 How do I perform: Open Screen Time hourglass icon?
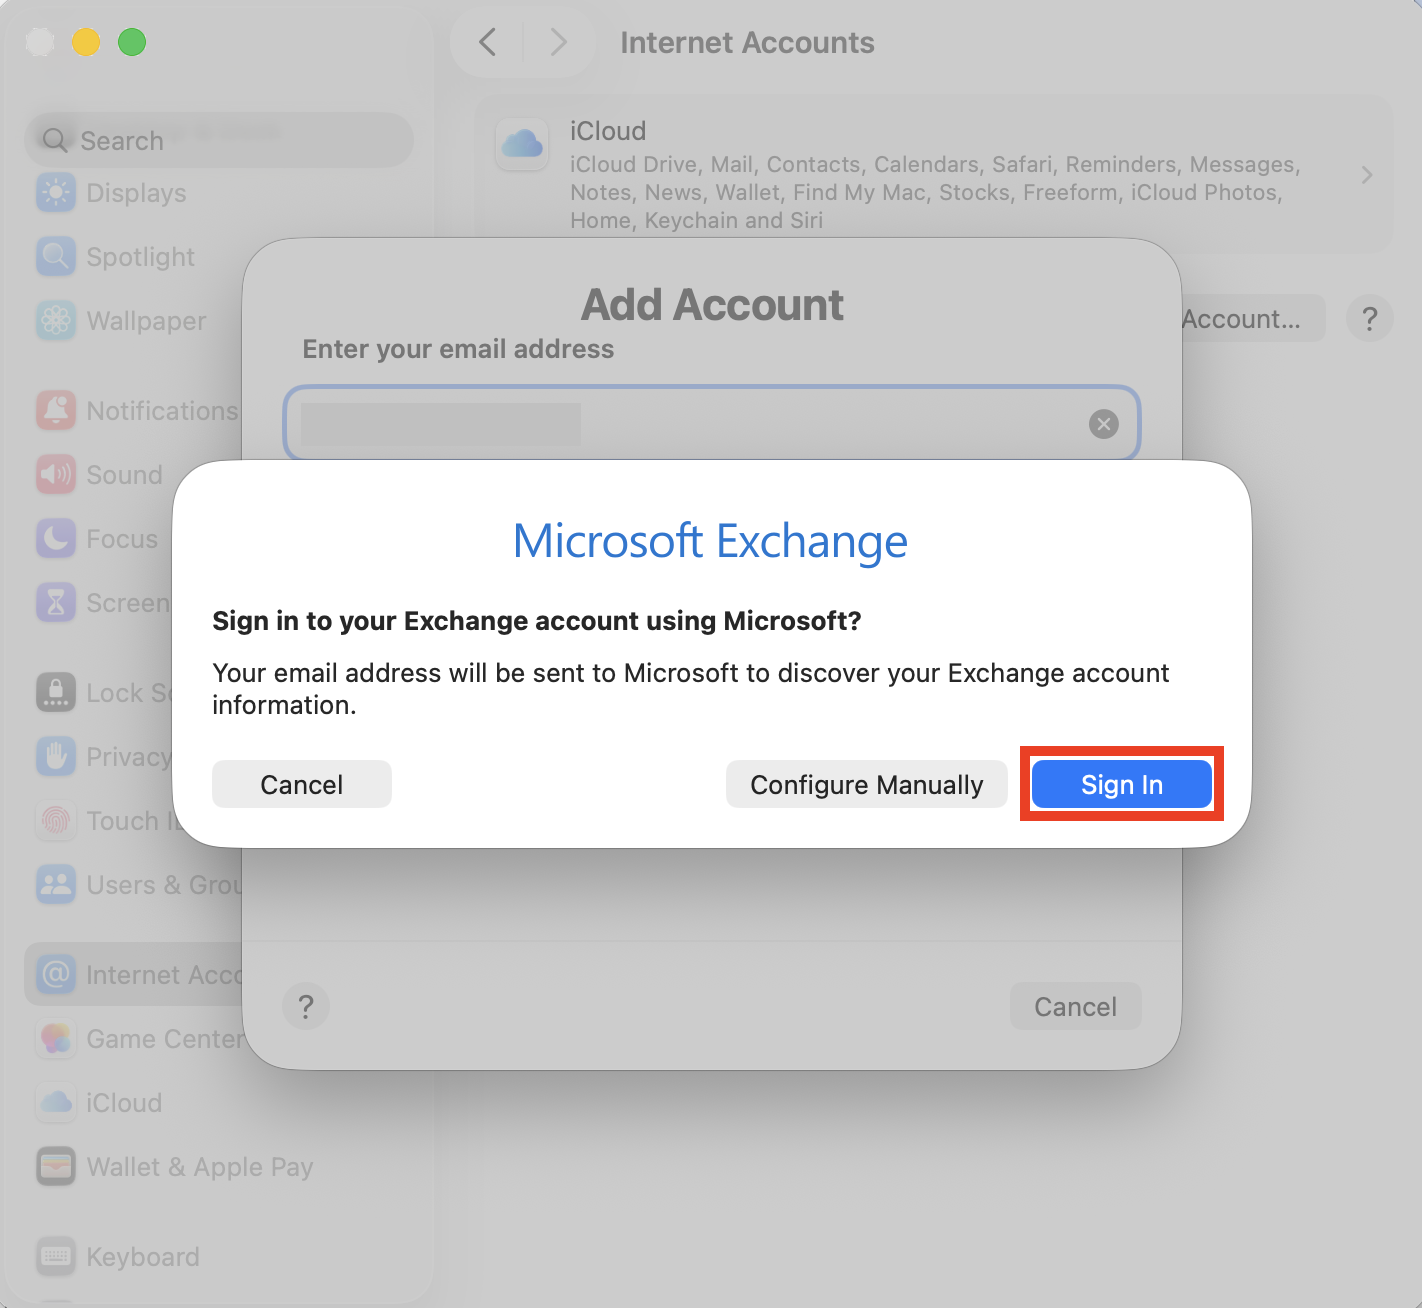coord(56,602)
